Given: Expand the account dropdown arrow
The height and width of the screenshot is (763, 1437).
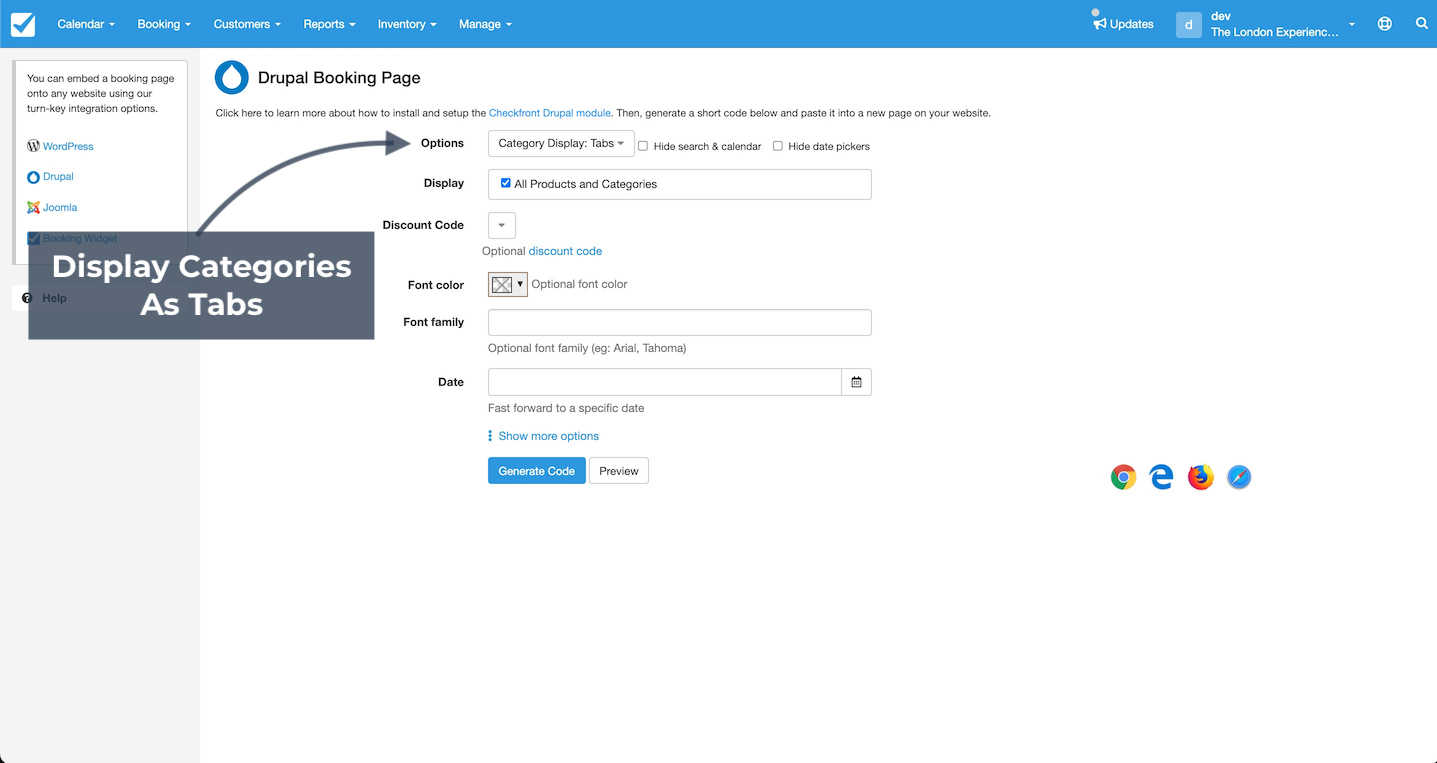Looking at the screenshot, I should [x=1352, y=25].
